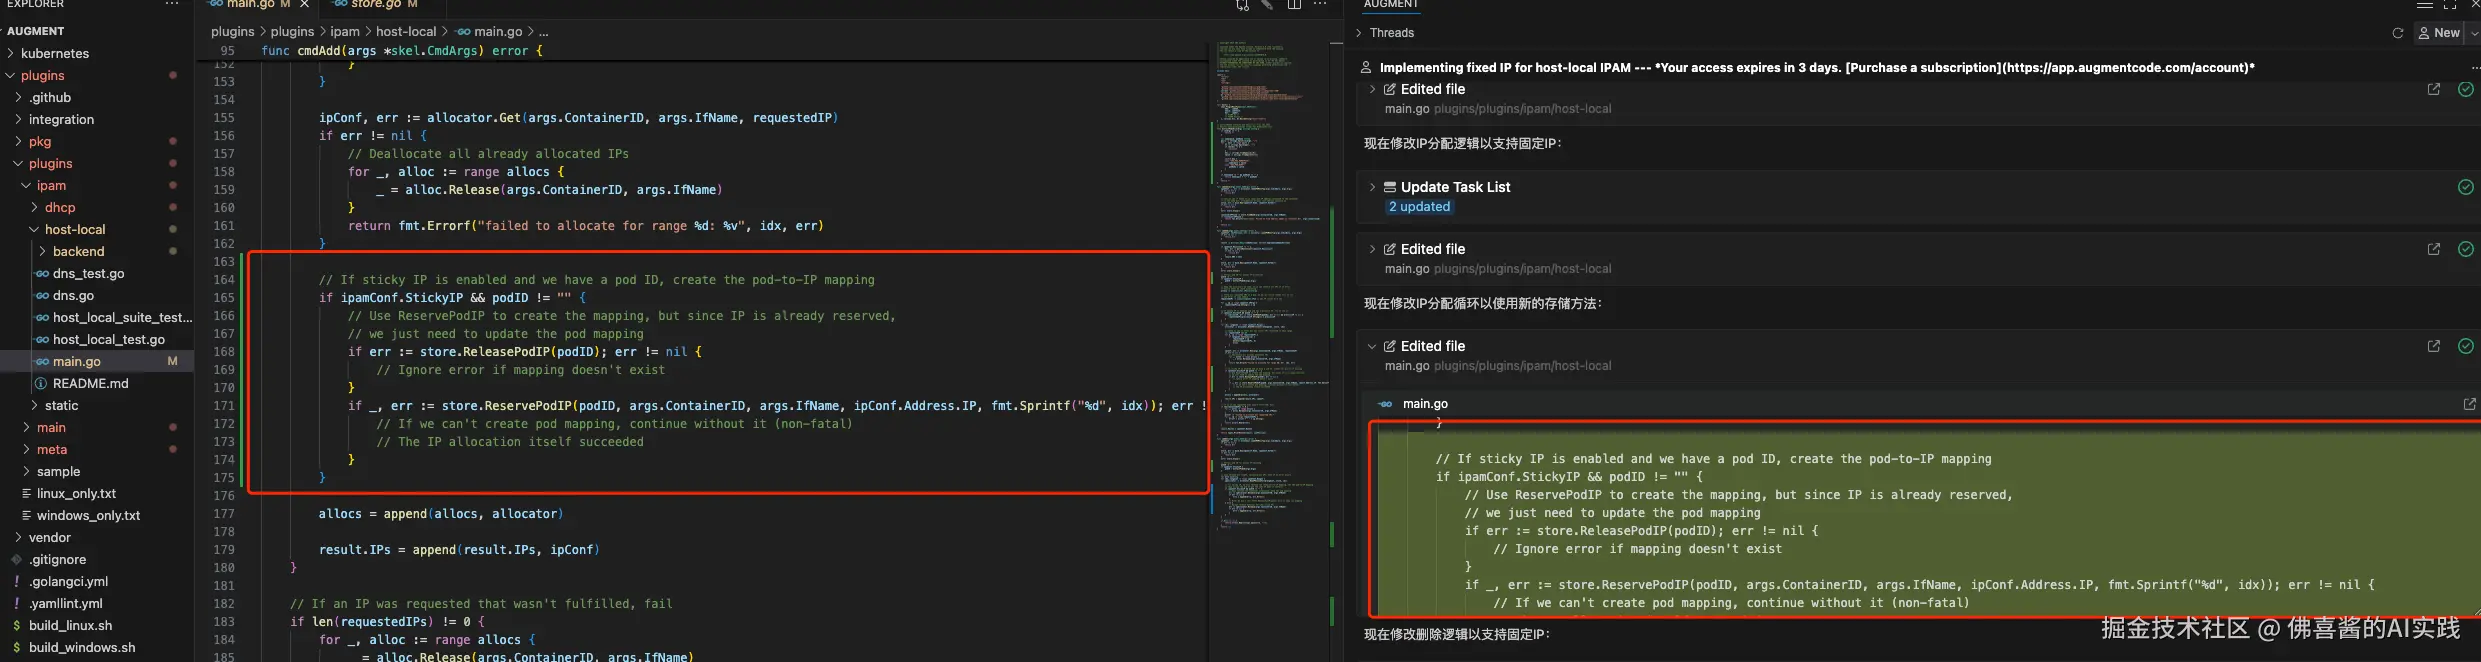Expand the dhcp folder
Viewport: 2481px width, 662px height.
(x=97, y=207)
